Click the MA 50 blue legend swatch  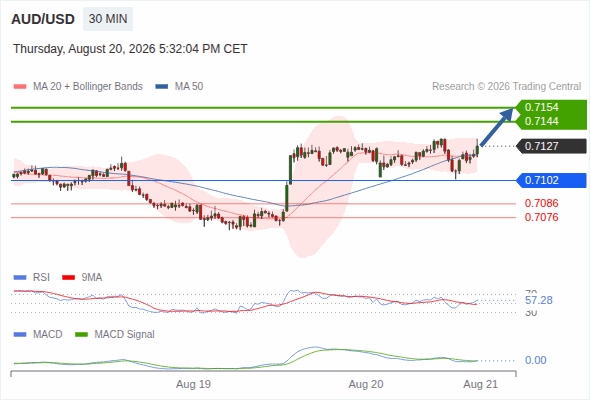(162, 87)
